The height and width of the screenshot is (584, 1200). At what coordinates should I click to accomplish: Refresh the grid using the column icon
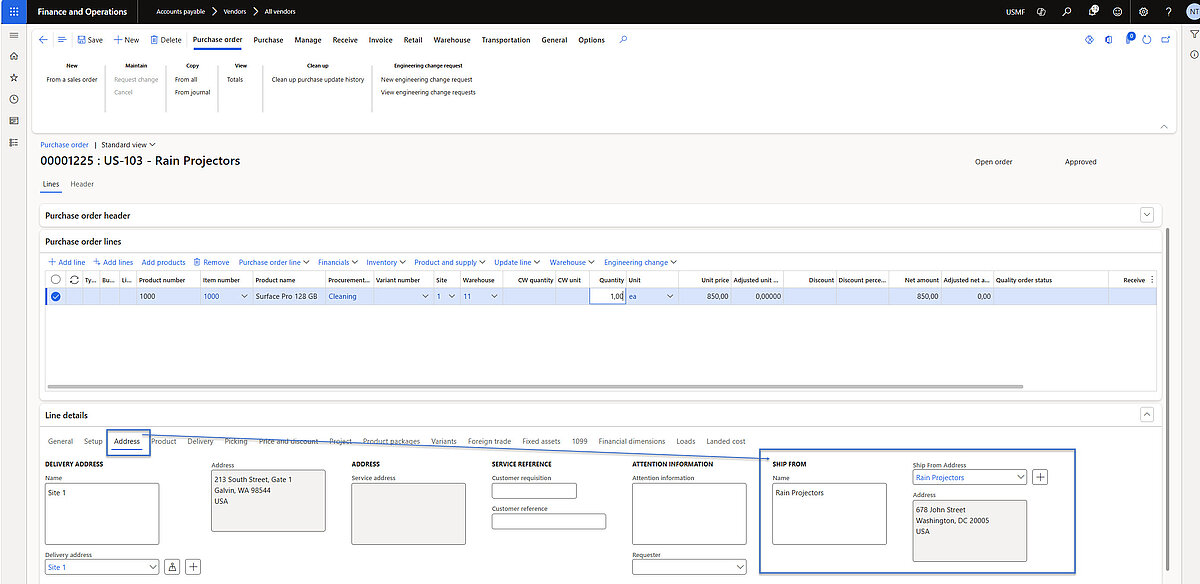tap(74, 280)
